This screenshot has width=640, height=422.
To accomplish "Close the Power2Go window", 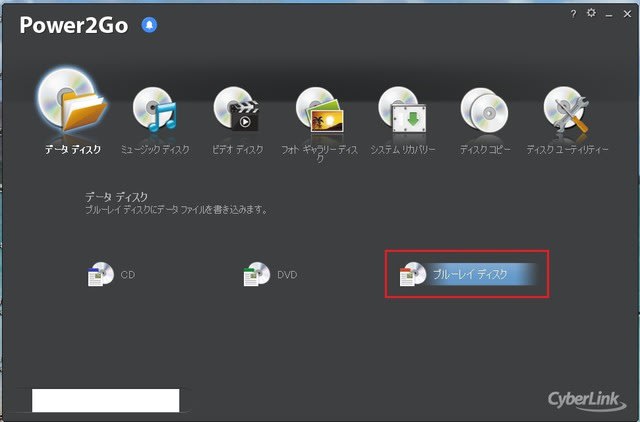I will [x=628, y=14].
